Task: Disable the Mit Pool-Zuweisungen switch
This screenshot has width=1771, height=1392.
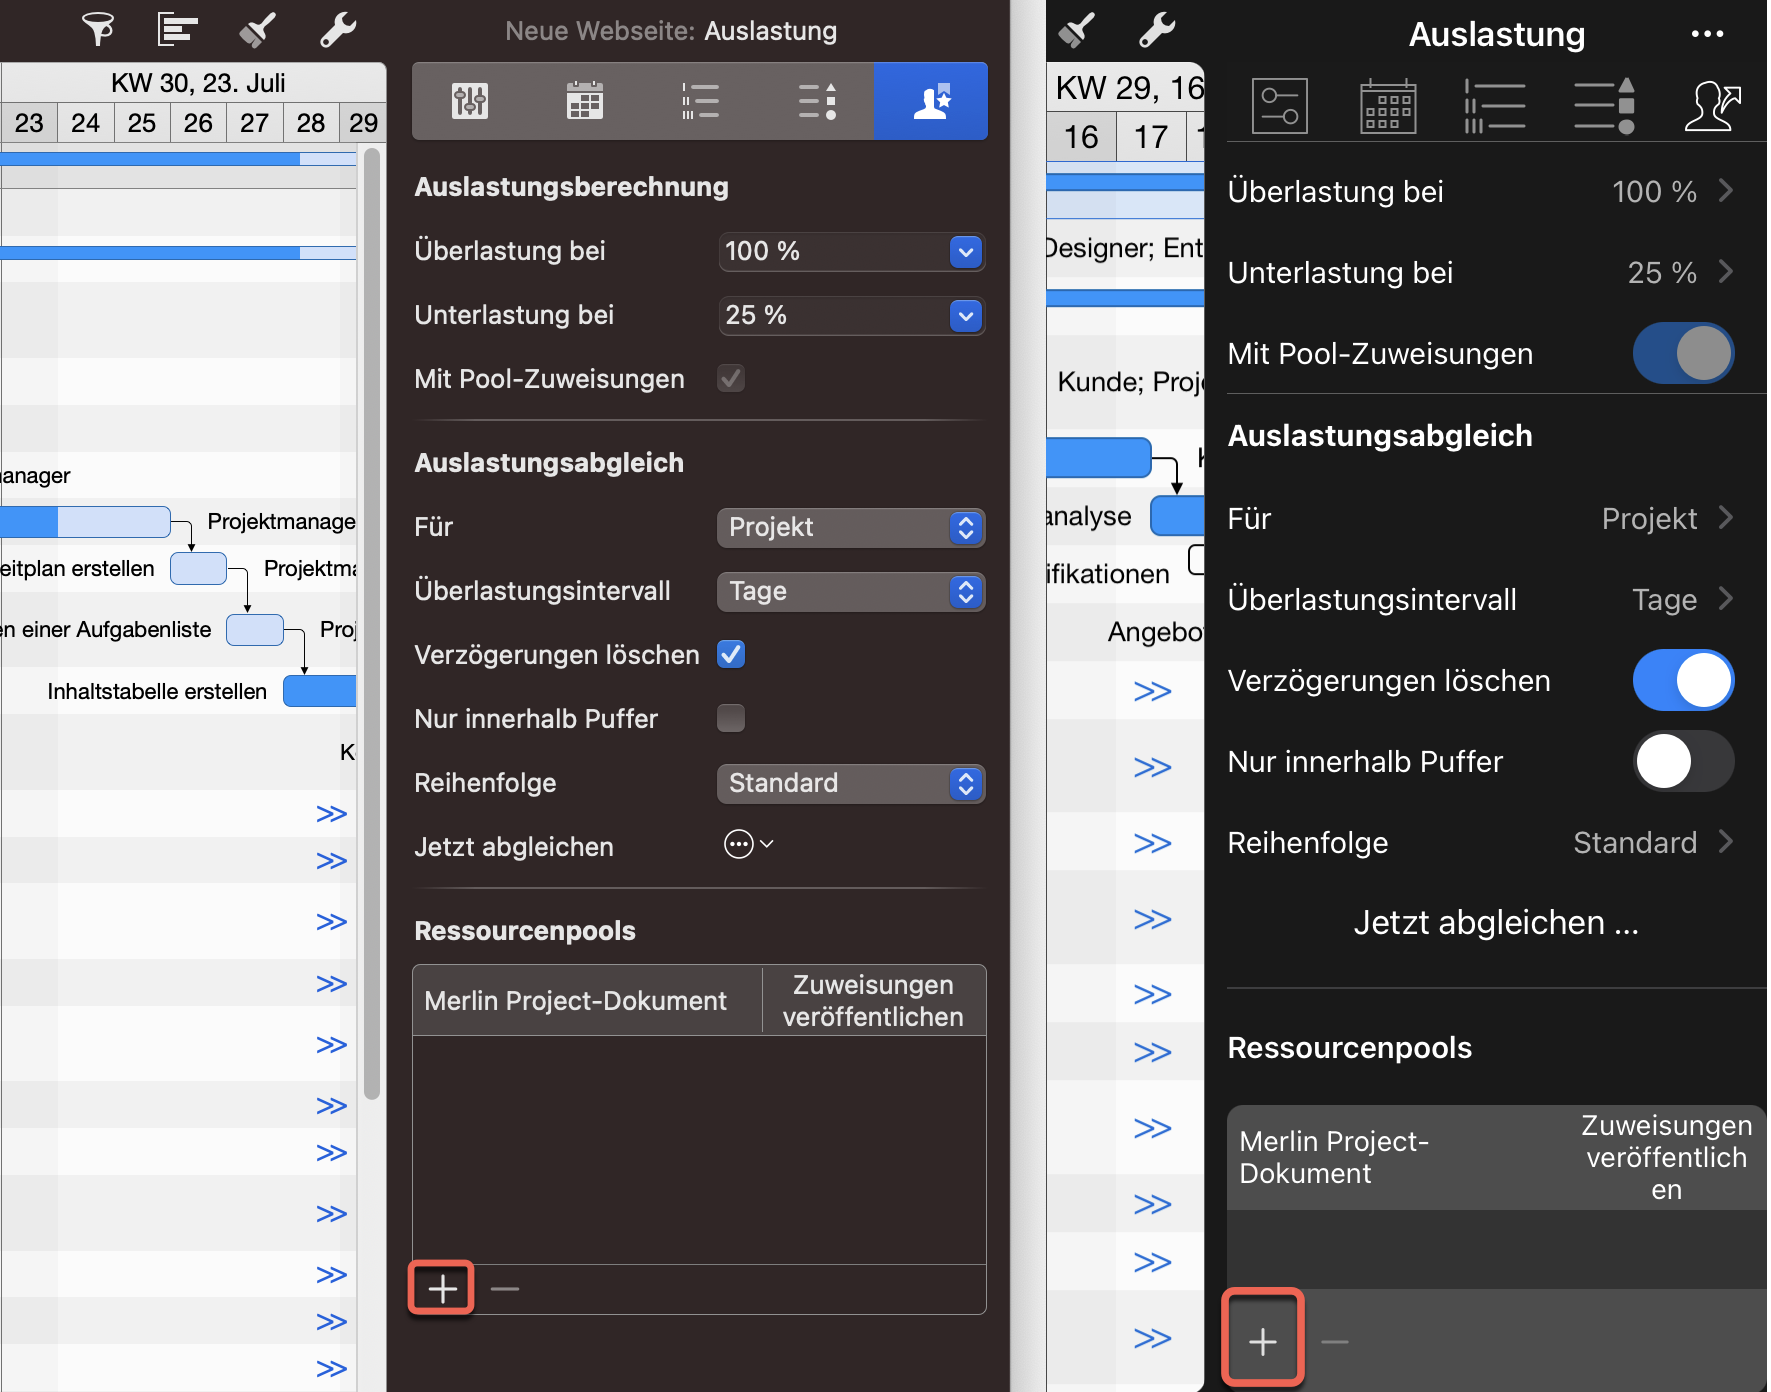Action: click(1683, 353)
